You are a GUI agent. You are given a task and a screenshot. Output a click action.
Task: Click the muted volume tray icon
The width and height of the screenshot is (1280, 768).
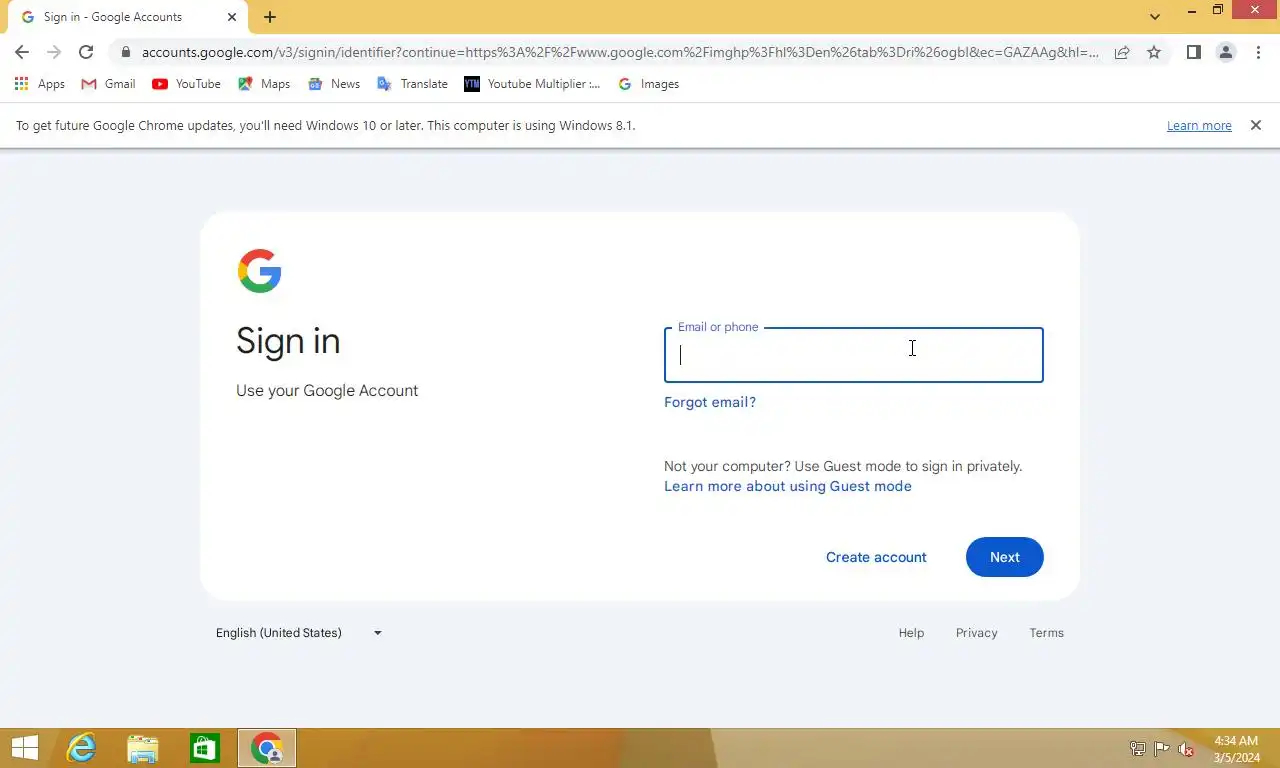(x=1186, y=749)
